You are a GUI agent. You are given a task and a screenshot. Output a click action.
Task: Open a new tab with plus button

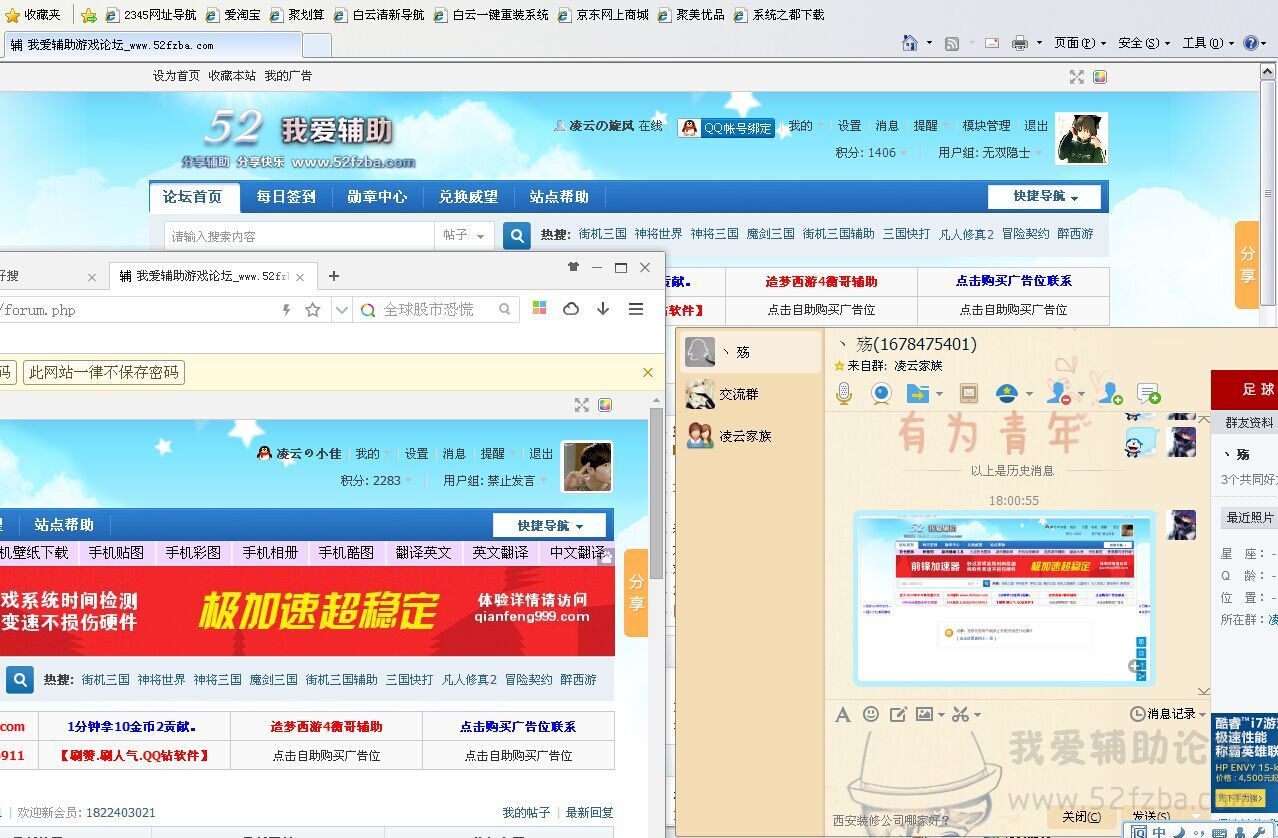(334, 276)
